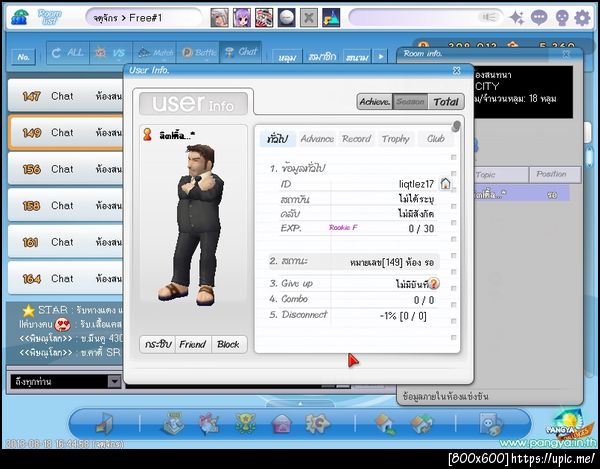This screenshot has width=600, height=469.
Task: Click the Block button
Action: [228, 344]
